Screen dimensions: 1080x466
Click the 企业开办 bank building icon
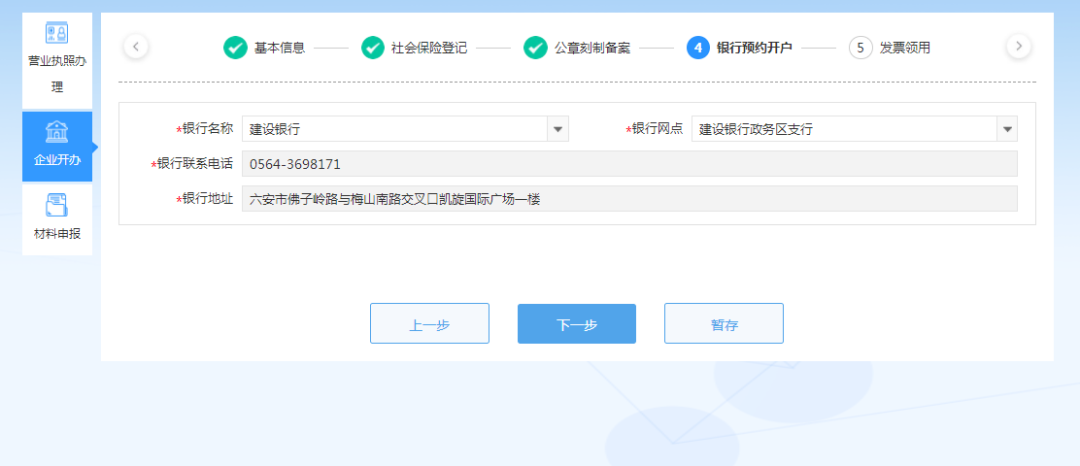click(57, 132)
